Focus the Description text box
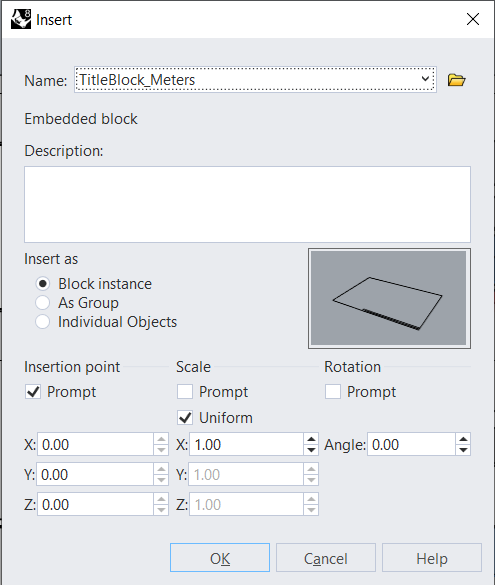 247,204
